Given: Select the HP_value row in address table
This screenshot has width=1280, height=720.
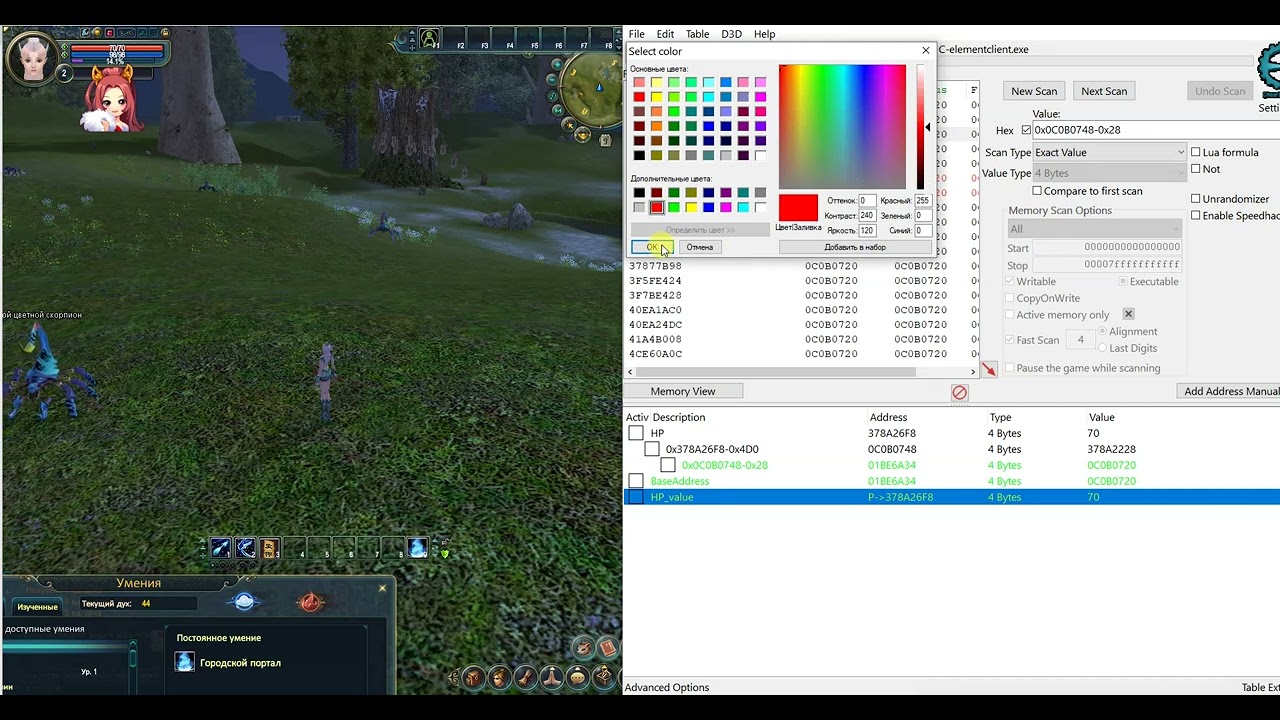Looking at the screenshot, I should coord(951,497).
